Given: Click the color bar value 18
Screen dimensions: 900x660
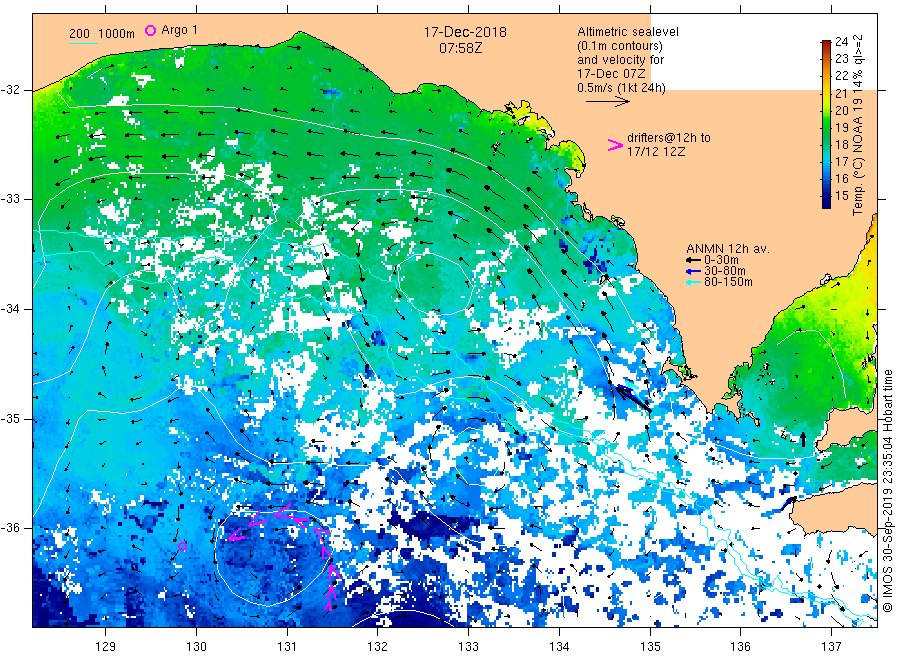Looking at the screenshot, I should 841,145.
